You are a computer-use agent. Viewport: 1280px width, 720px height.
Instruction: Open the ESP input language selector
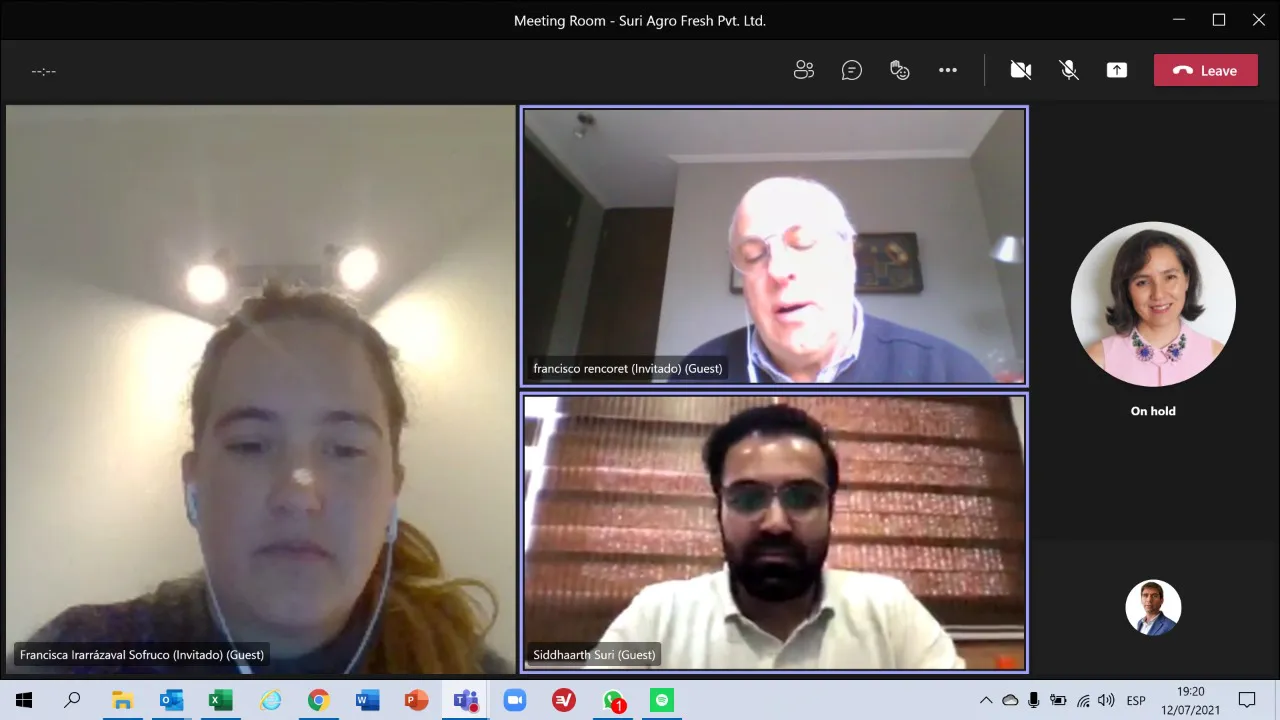1136,700
